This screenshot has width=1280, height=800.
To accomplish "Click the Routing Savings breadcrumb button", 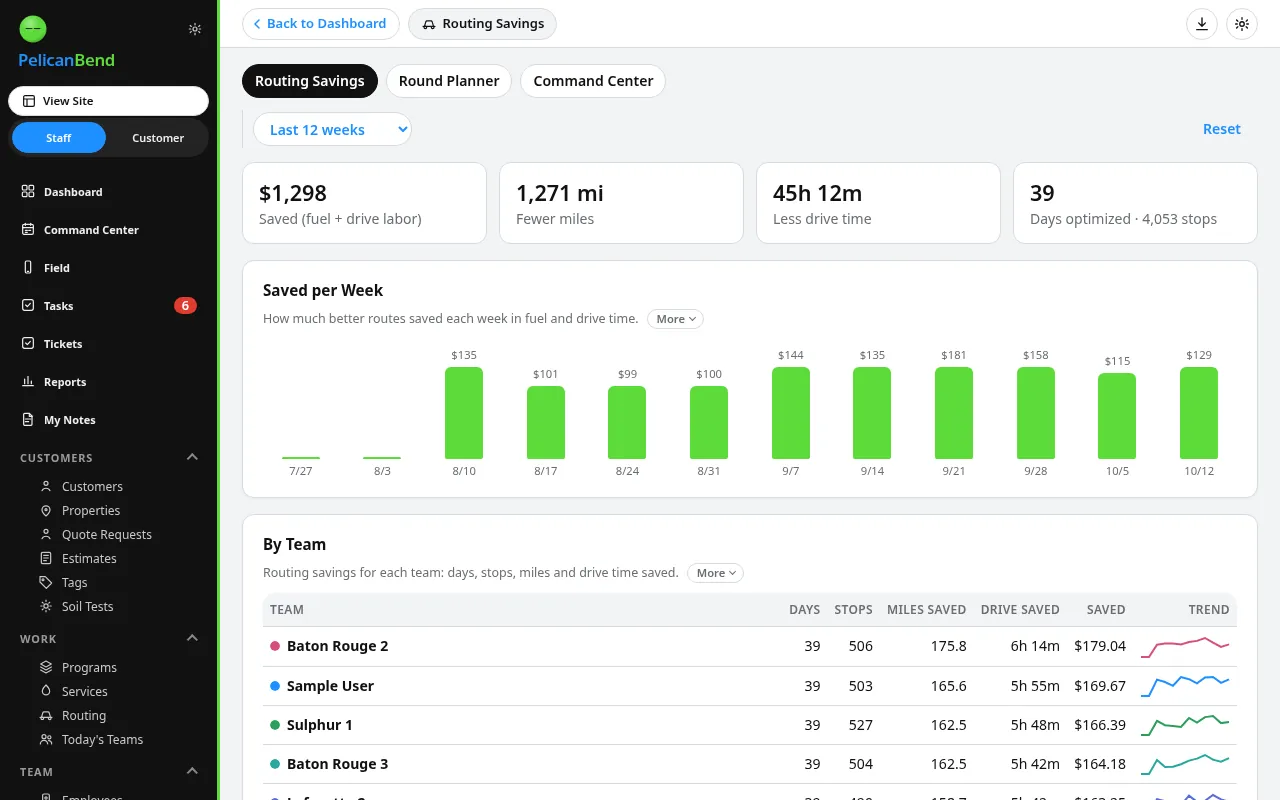I will coord(483,24).
